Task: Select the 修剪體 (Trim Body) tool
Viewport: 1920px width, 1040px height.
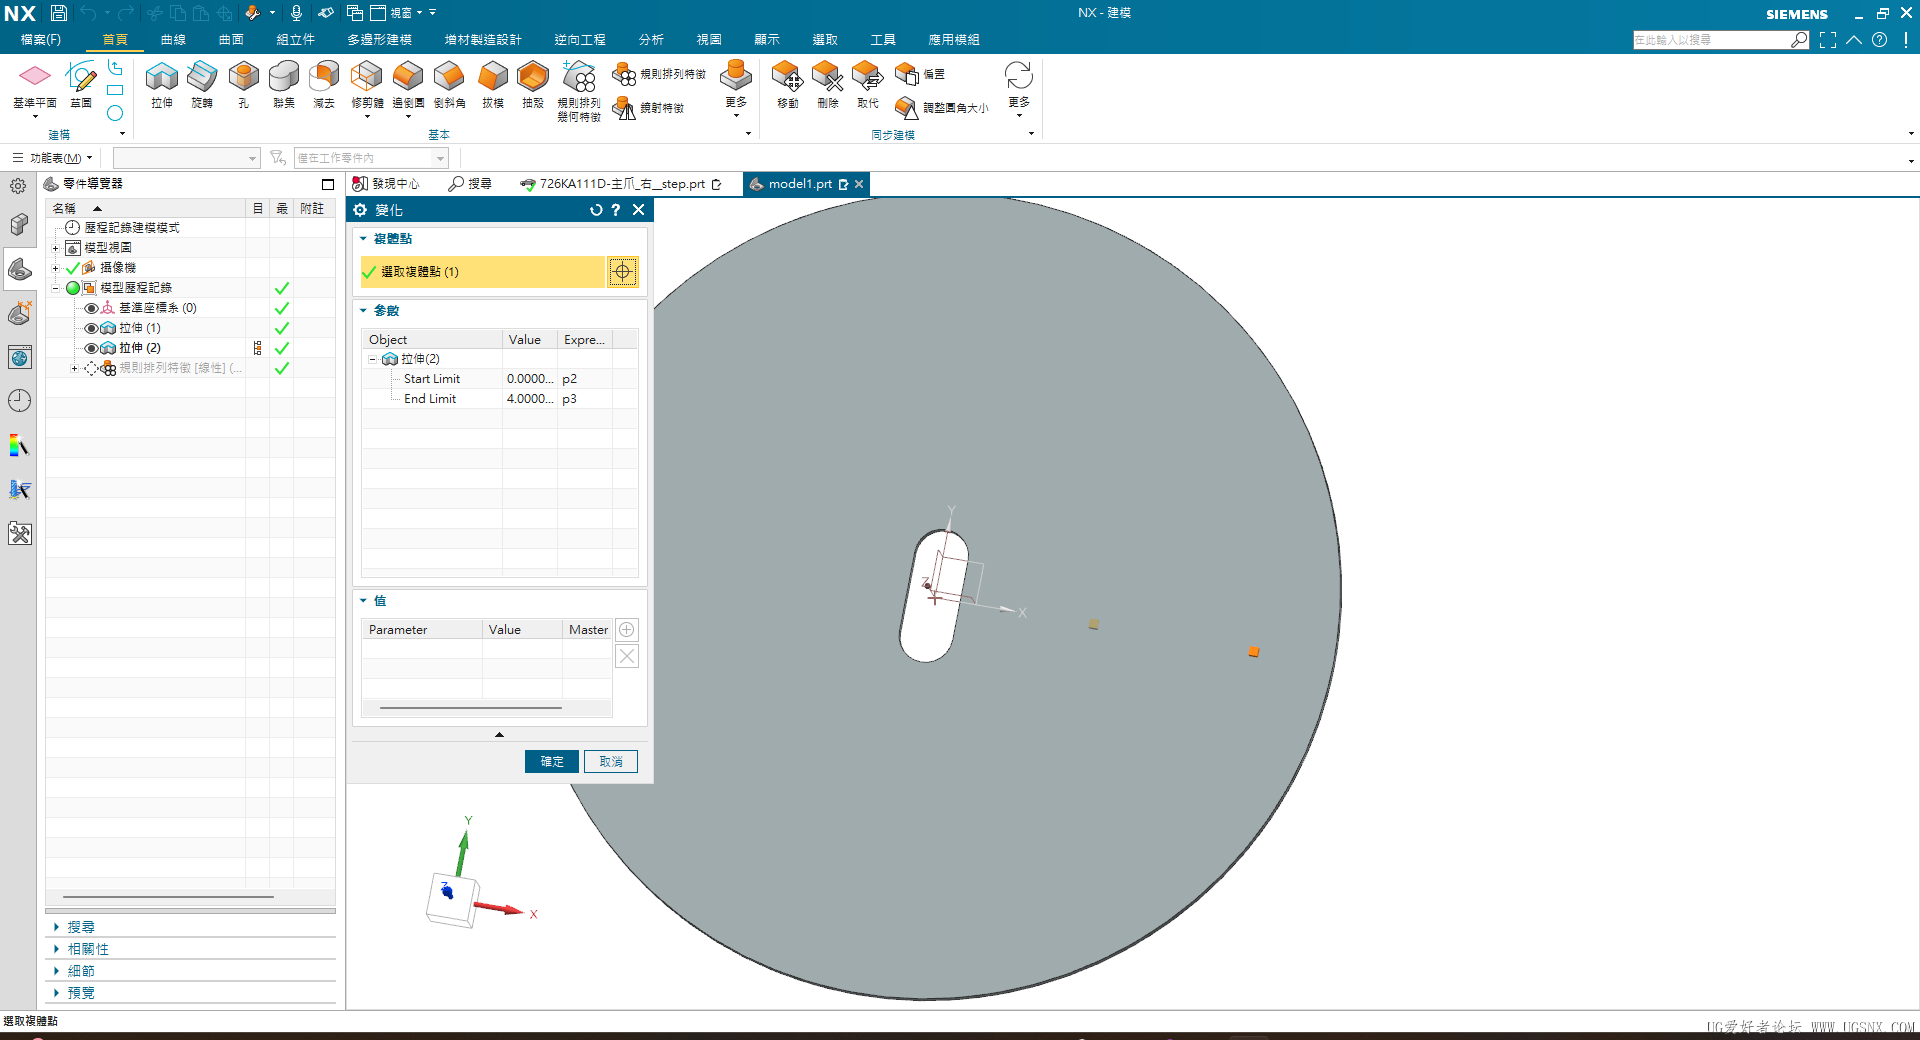Action: pyautogui.click(x=367, y=84)
